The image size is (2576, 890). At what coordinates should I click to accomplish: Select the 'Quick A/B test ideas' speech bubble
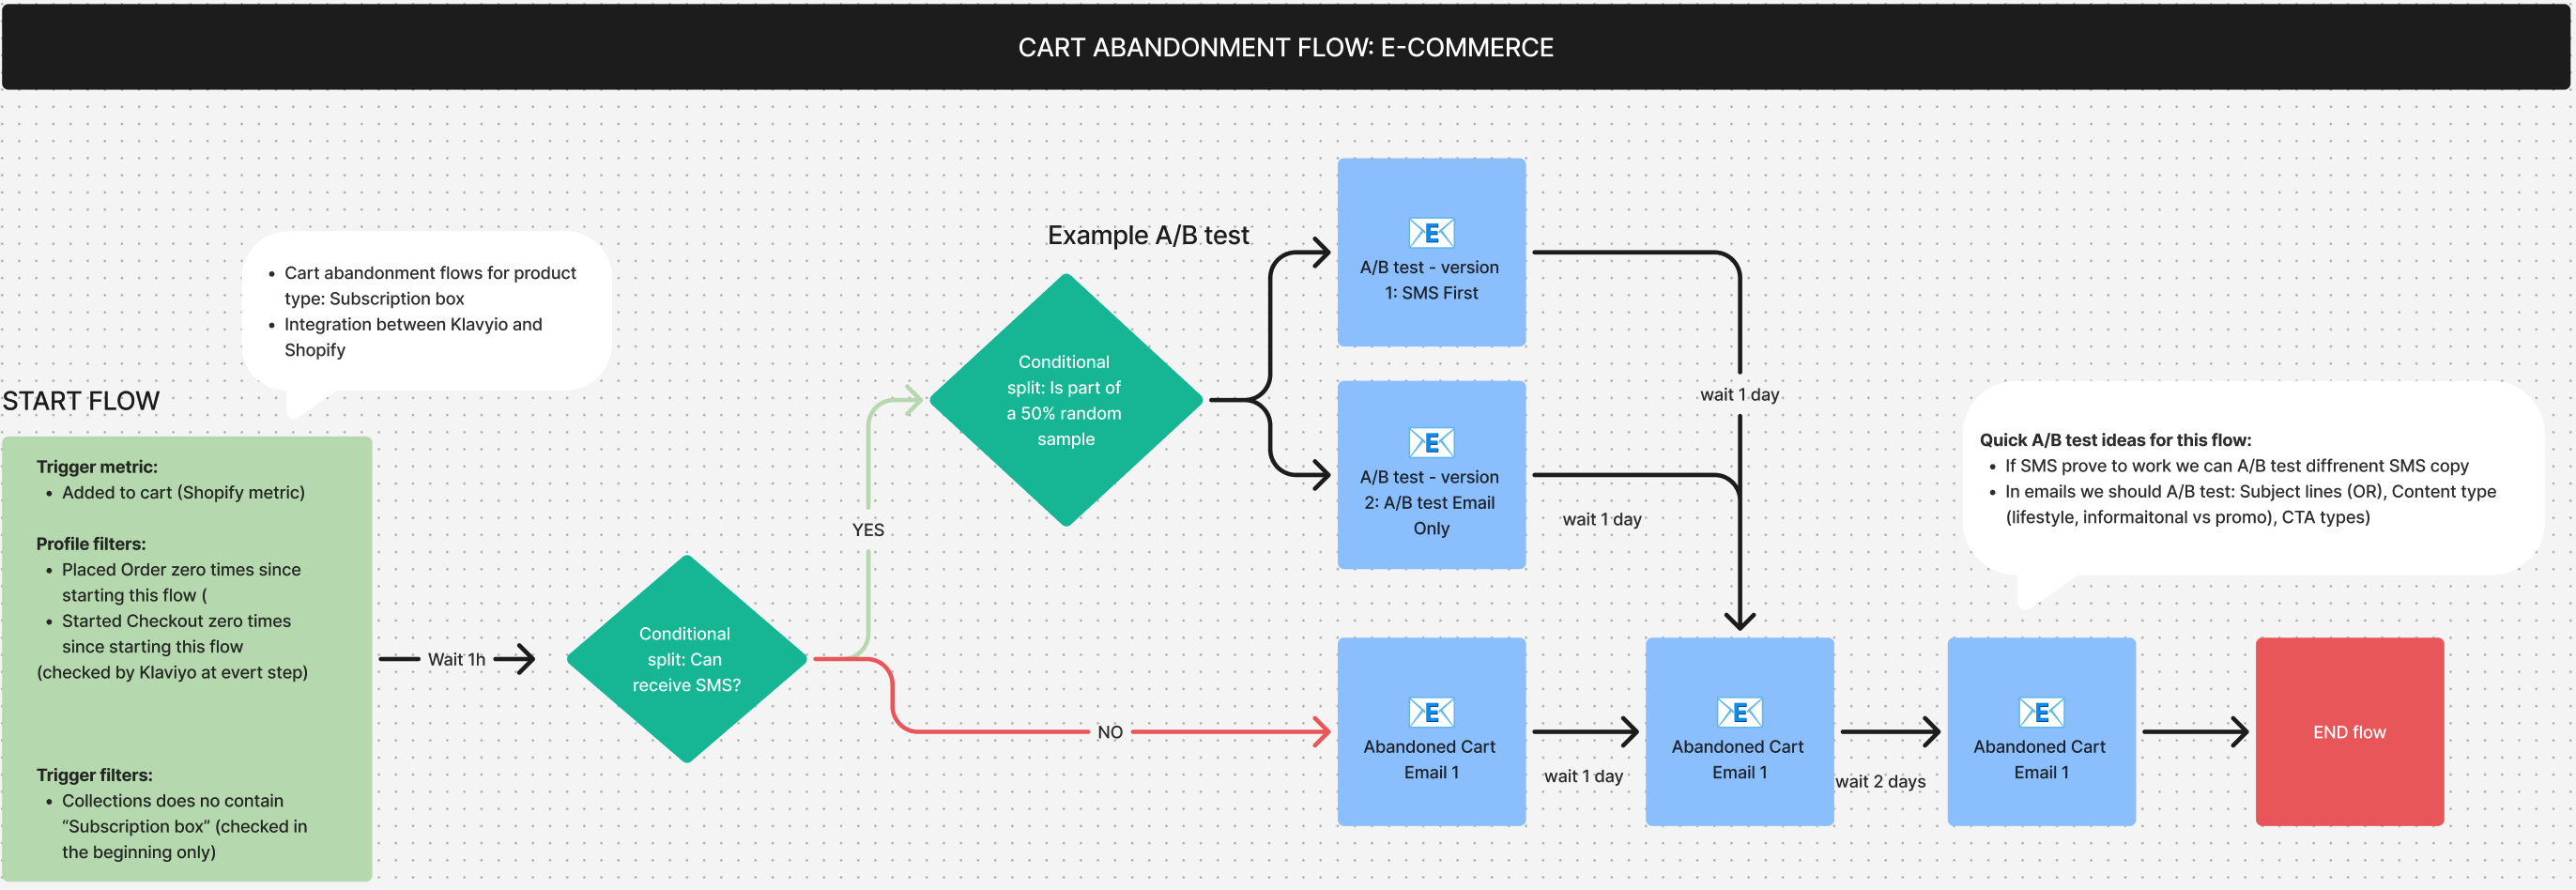pyautogui.click(x=2250, y=480)
